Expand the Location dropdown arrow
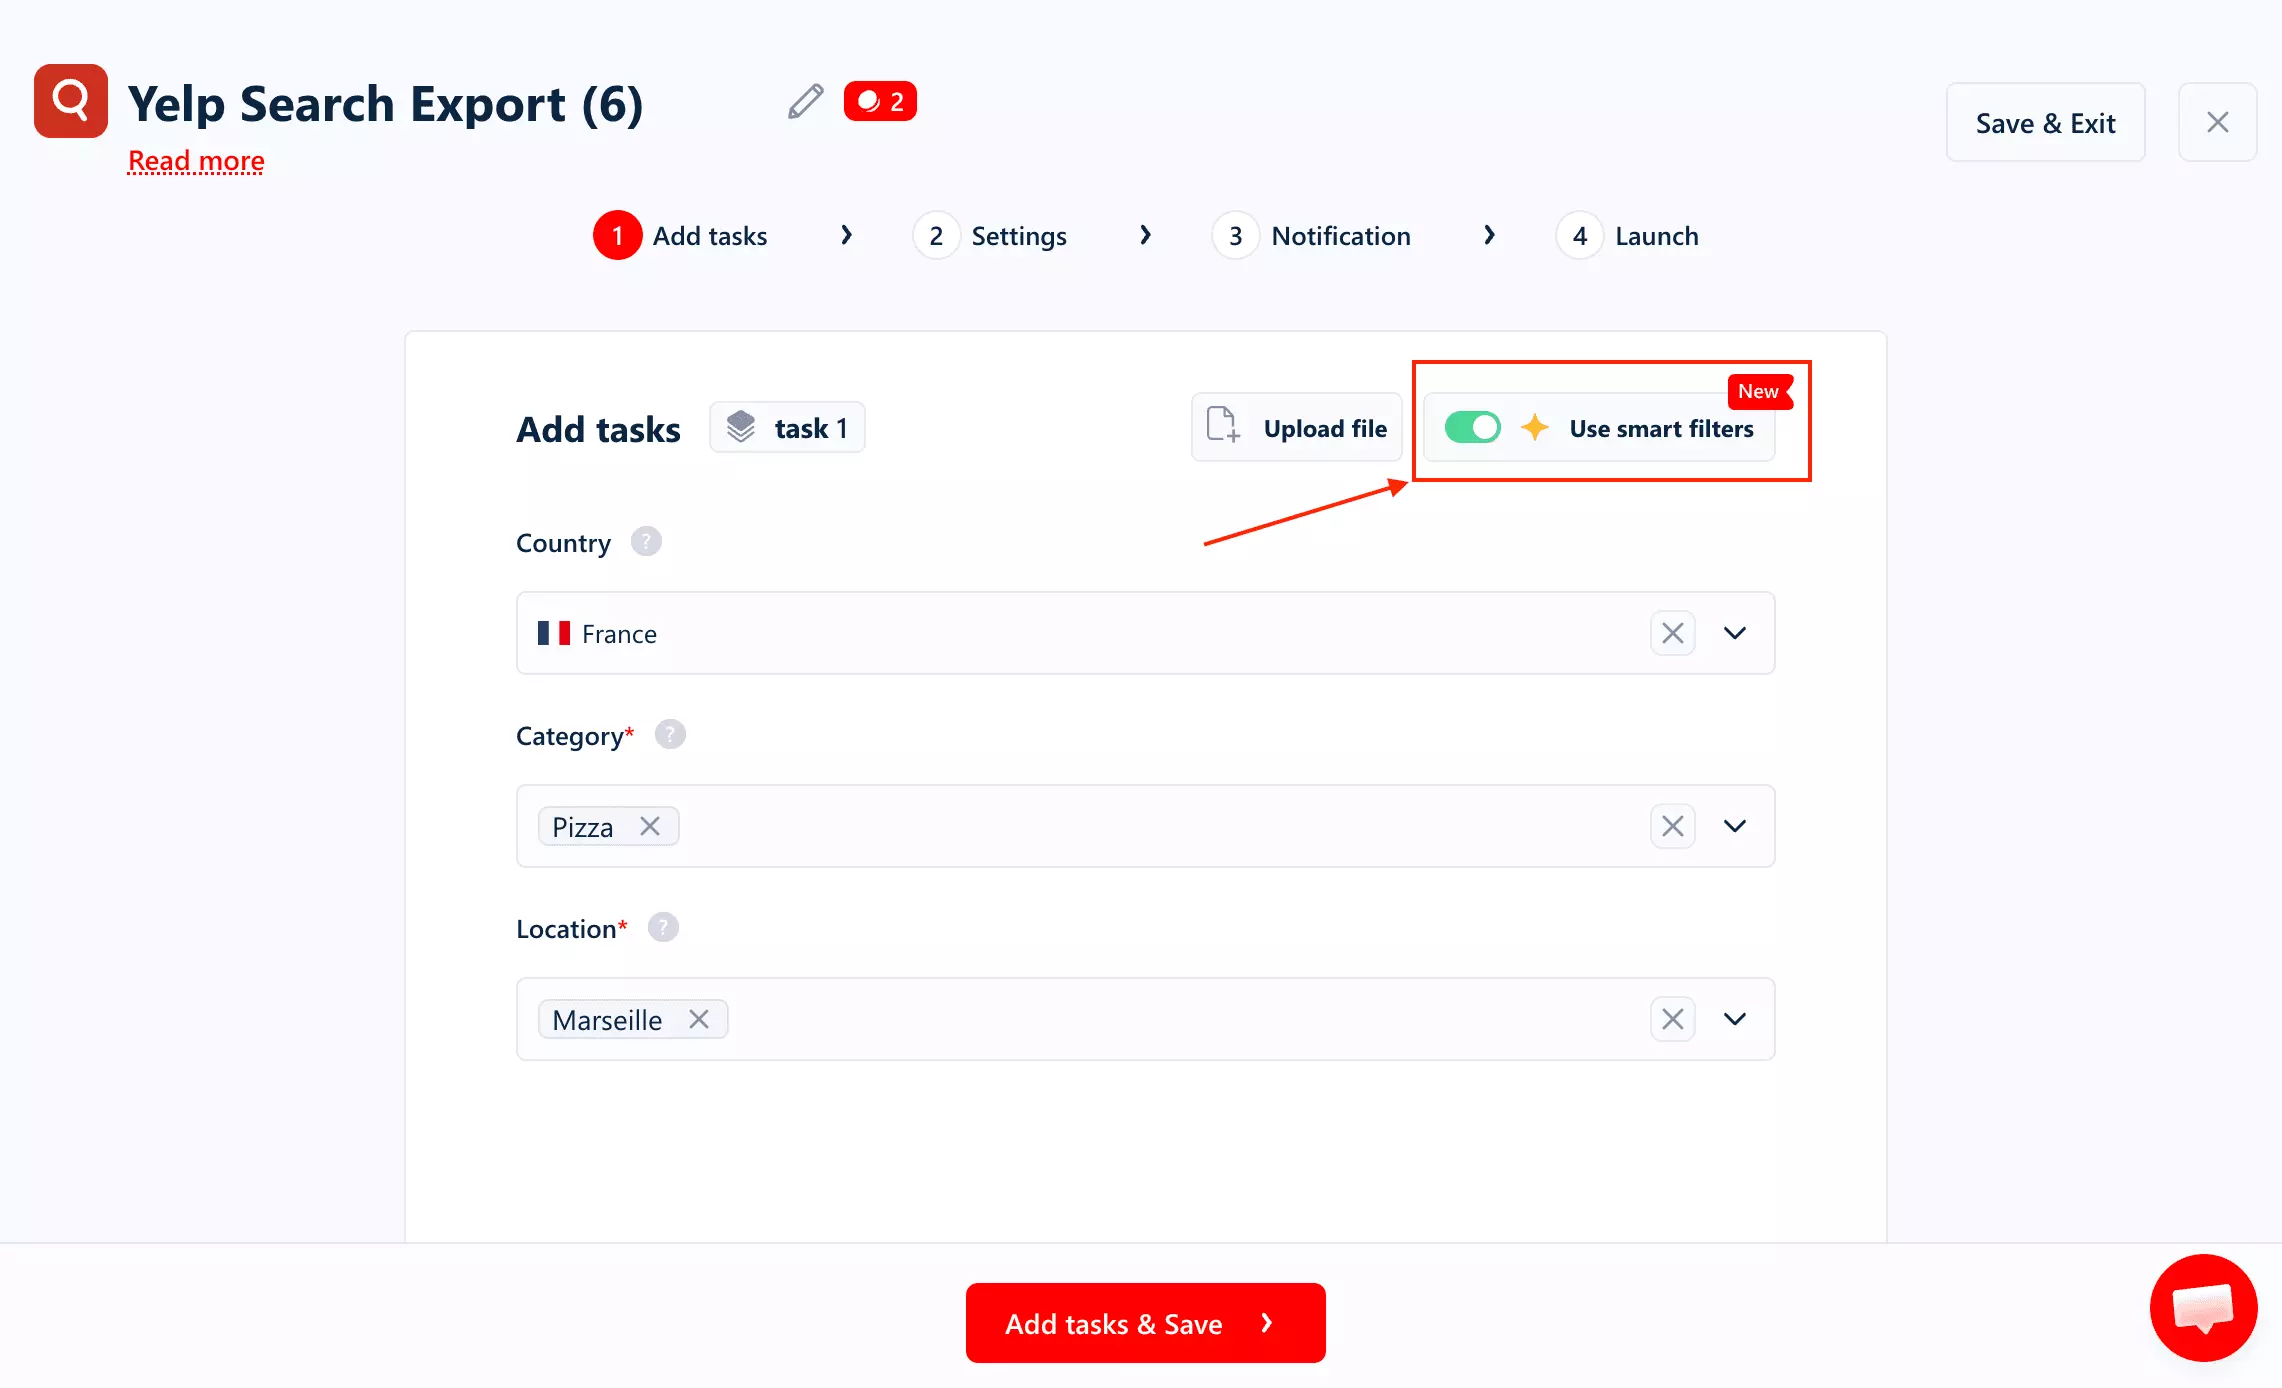Screen dimensions: 2282x1388 1736,1019
